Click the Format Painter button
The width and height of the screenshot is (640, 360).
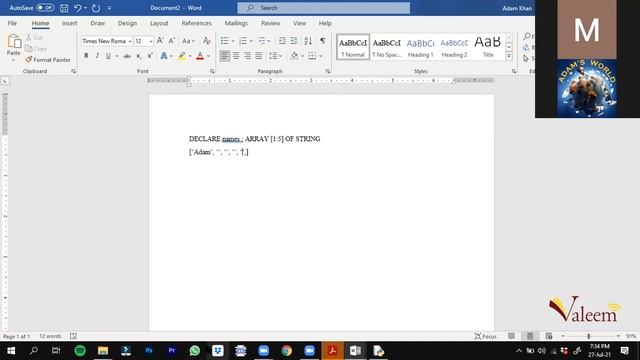pyautogui.click(x=48, y=60)
